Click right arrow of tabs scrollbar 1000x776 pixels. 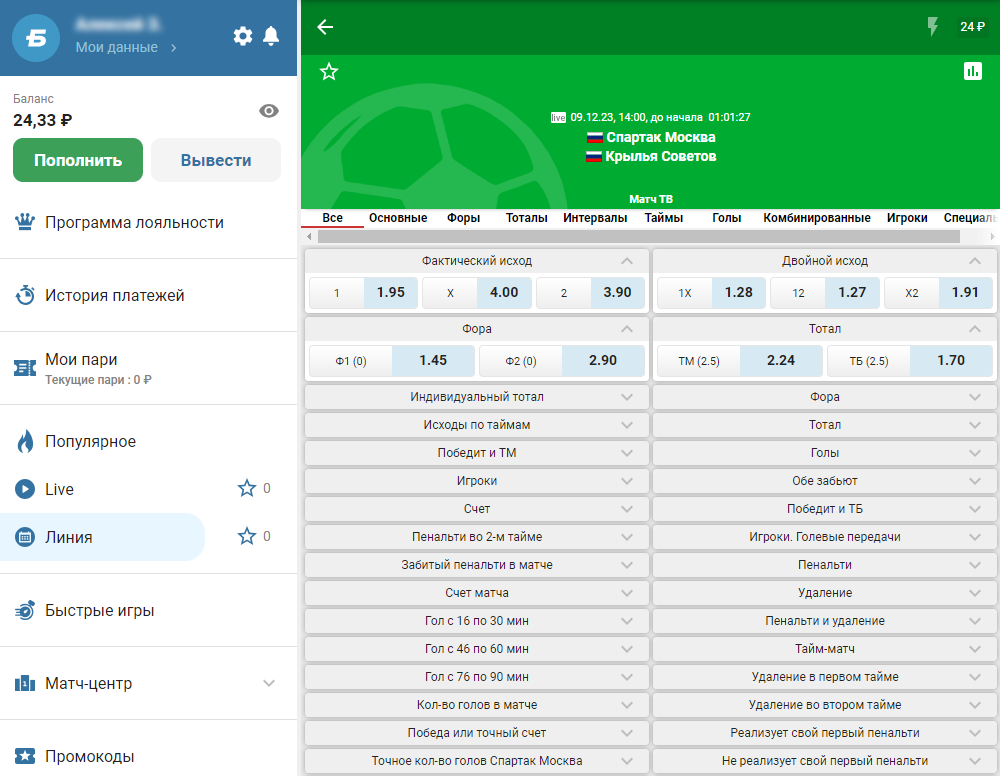(x=992, y=237)
